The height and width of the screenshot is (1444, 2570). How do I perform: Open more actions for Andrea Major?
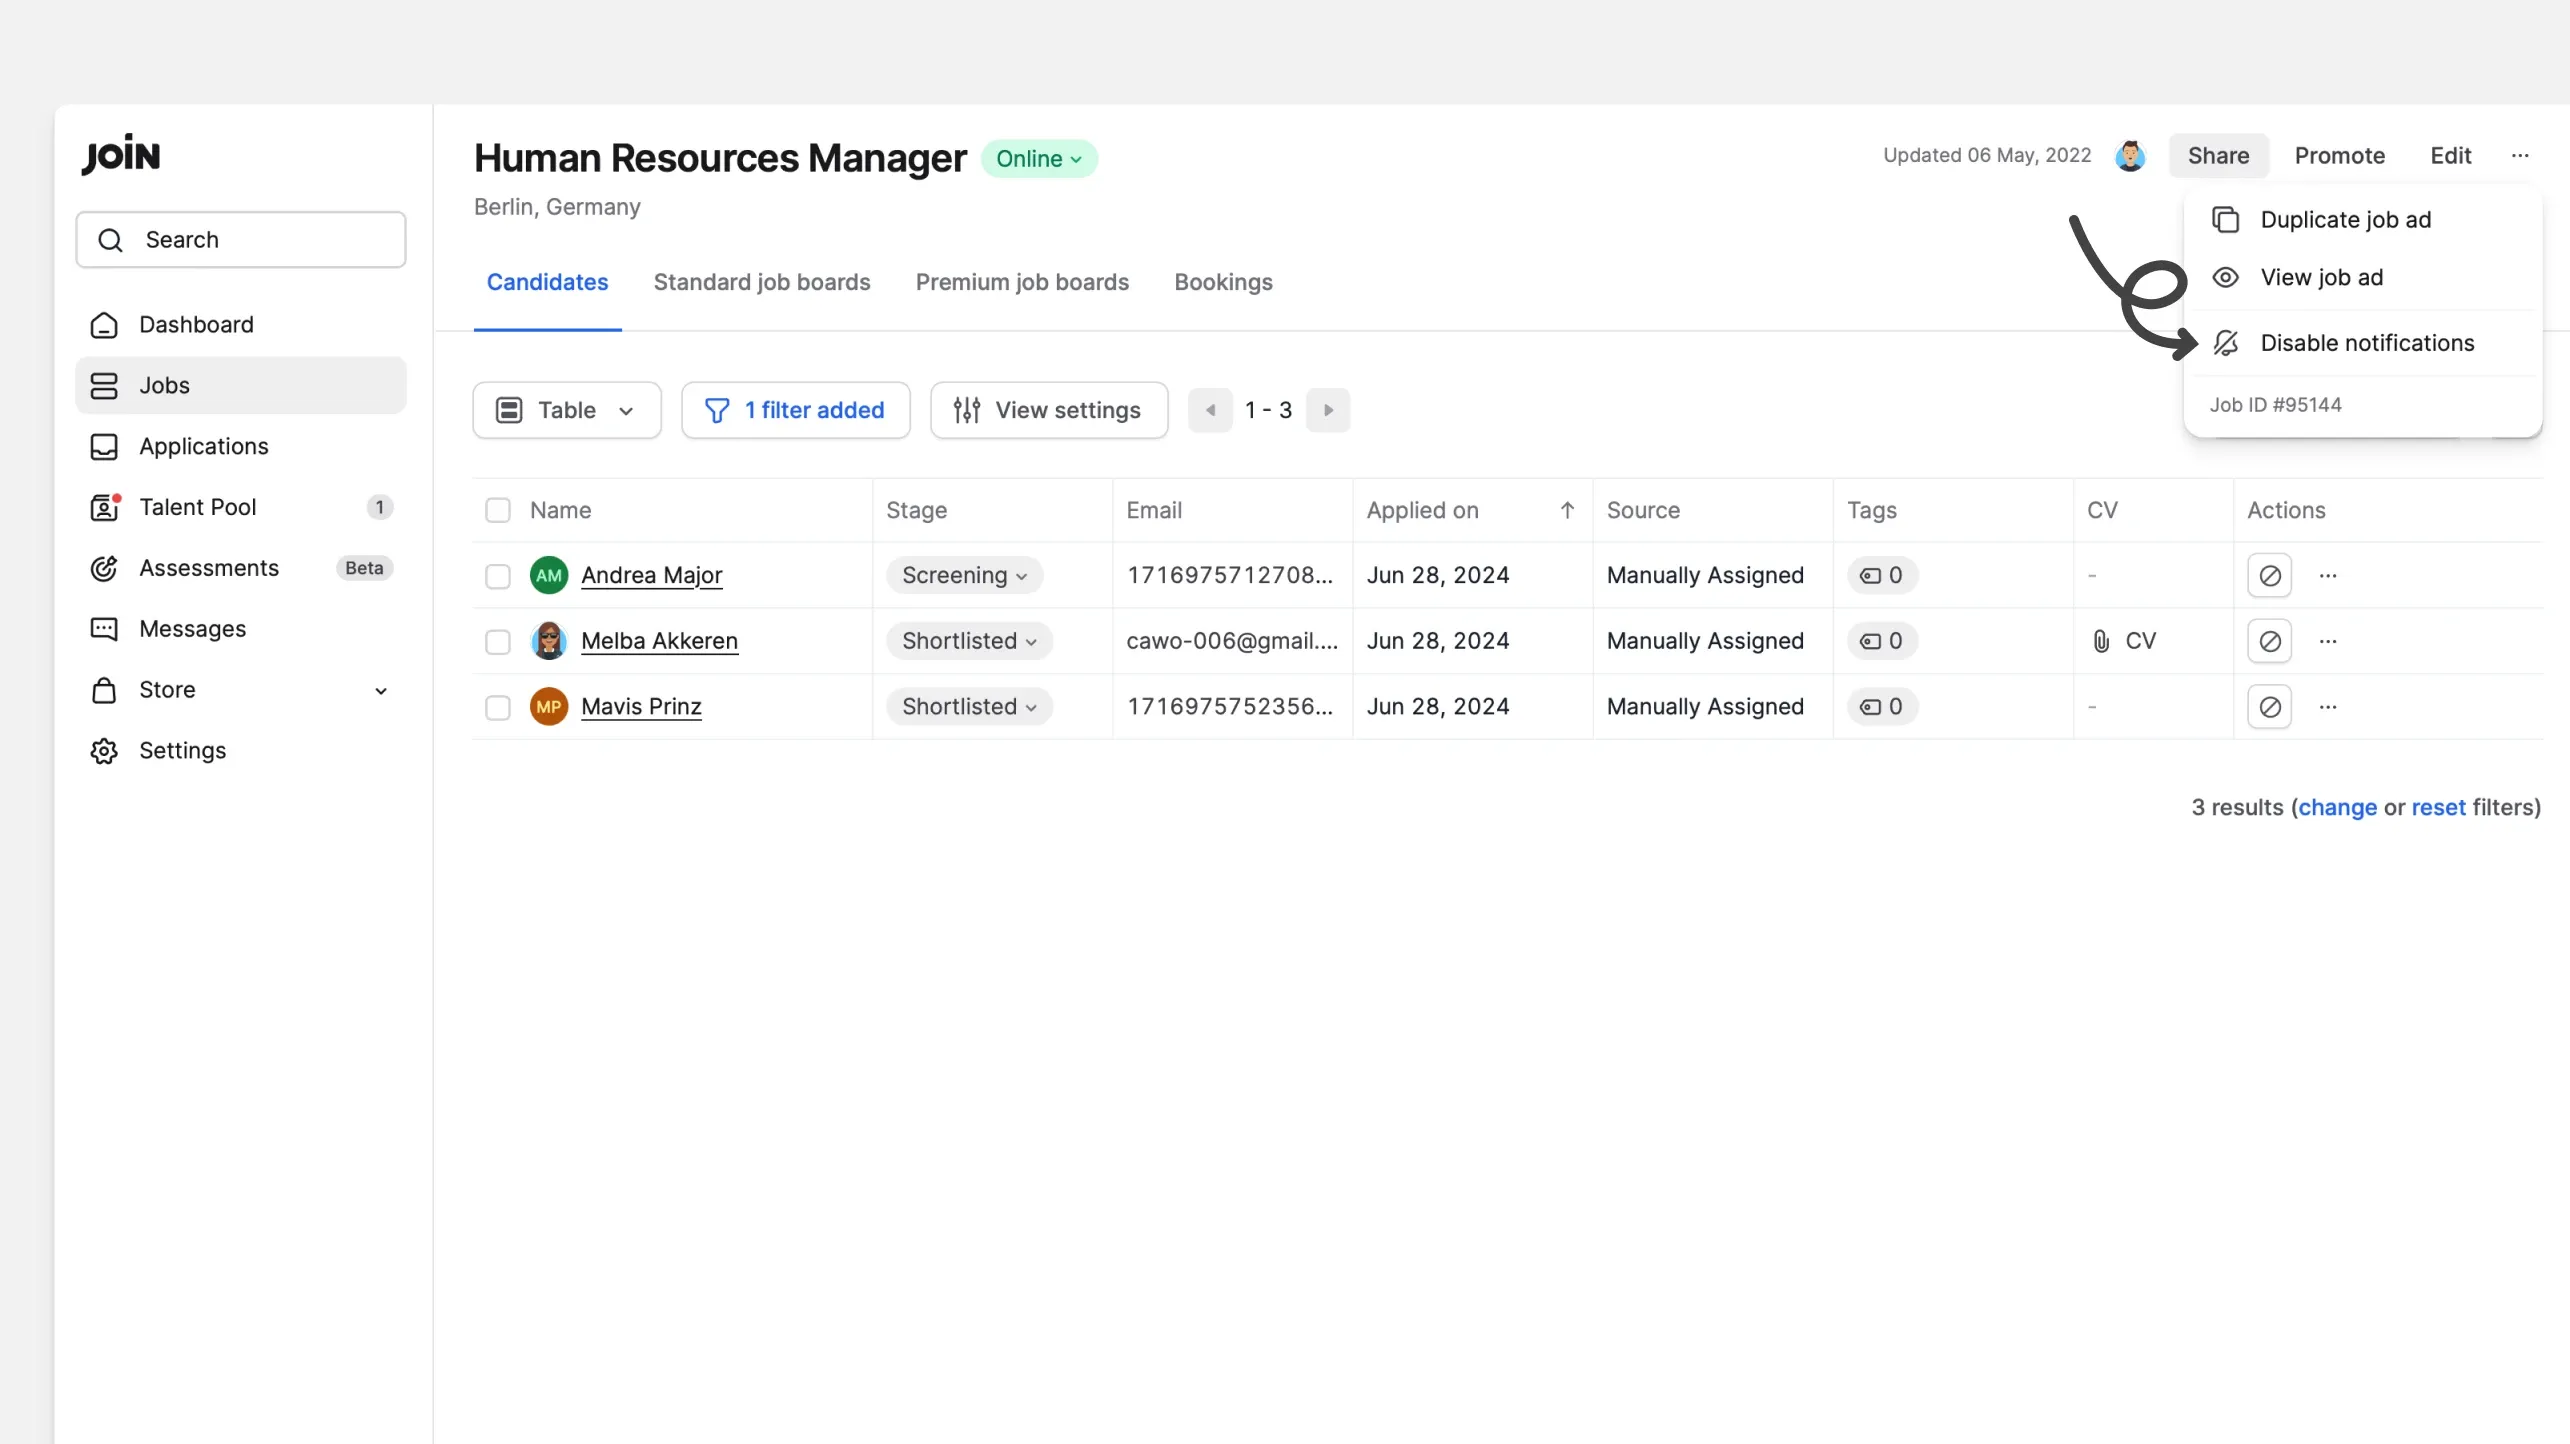(x=2328, y=576)
